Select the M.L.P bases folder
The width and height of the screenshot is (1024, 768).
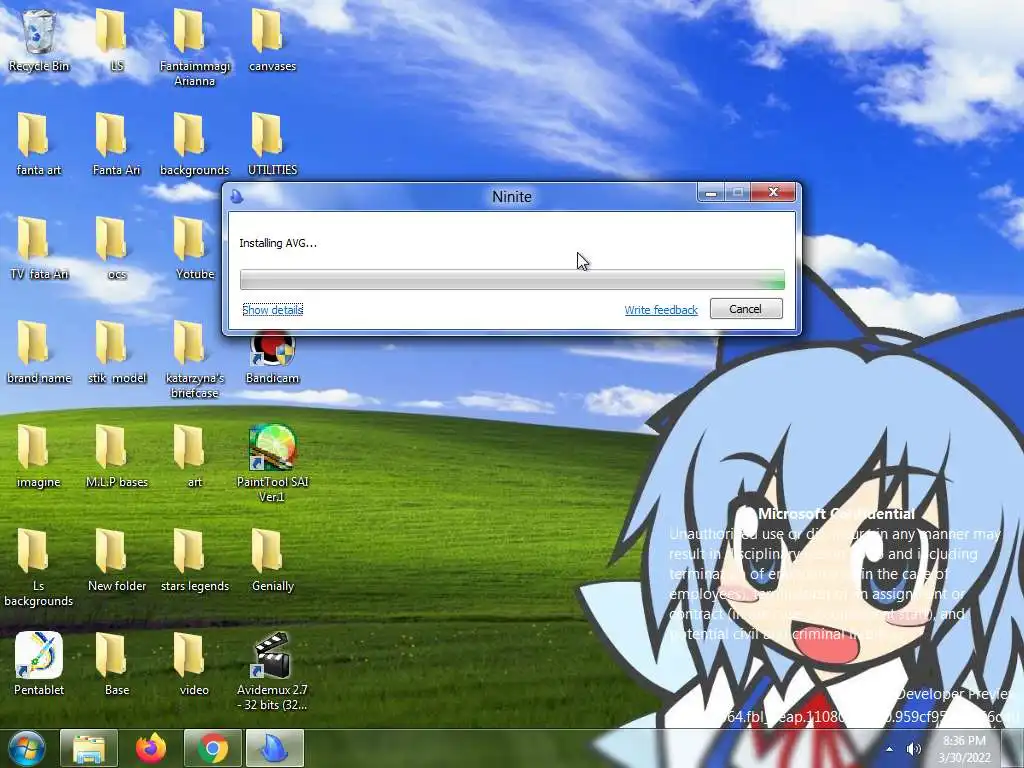pos(116,456)
